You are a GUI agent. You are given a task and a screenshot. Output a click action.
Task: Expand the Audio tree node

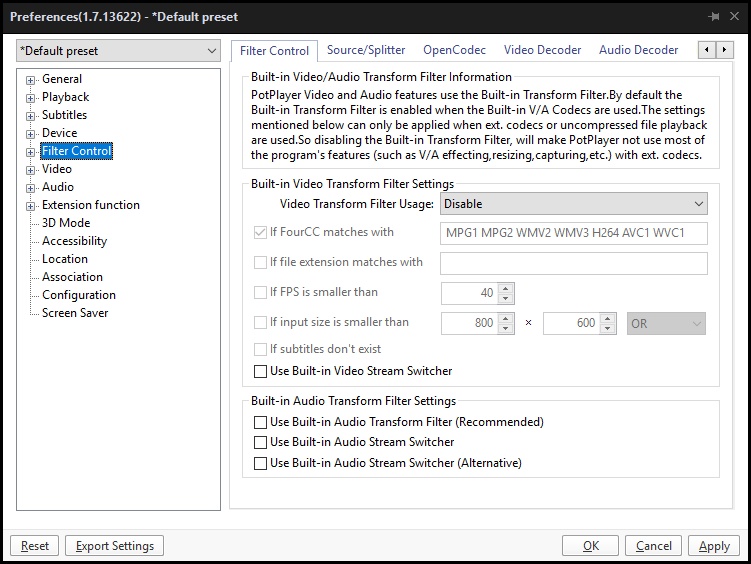click(30, 188)
